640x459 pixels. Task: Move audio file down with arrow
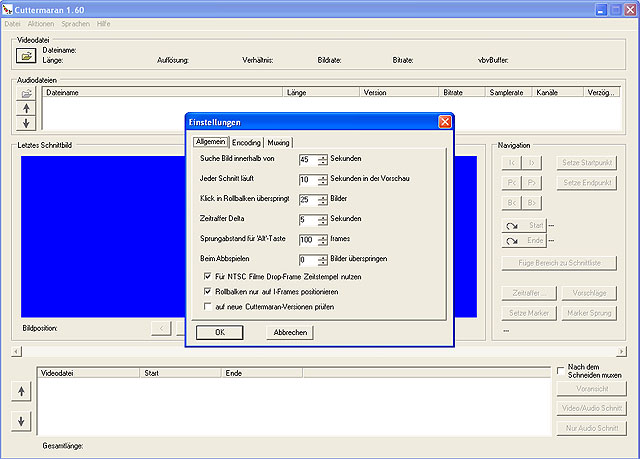click(x=26, y=123)
